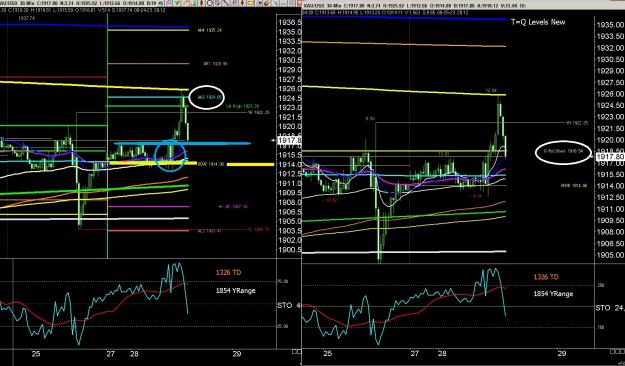Click date 28 on right chart time axis

[442, 354]
